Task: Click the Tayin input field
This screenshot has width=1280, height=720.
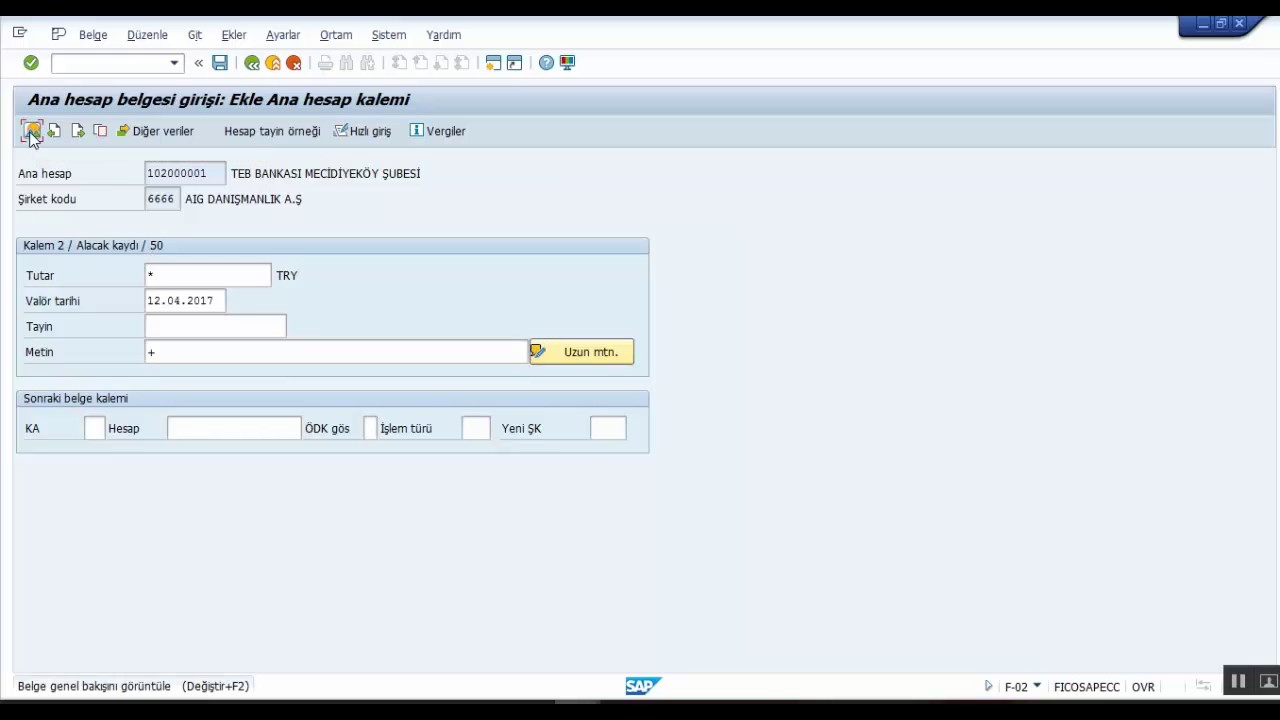Action: click(x=215, y=326)
